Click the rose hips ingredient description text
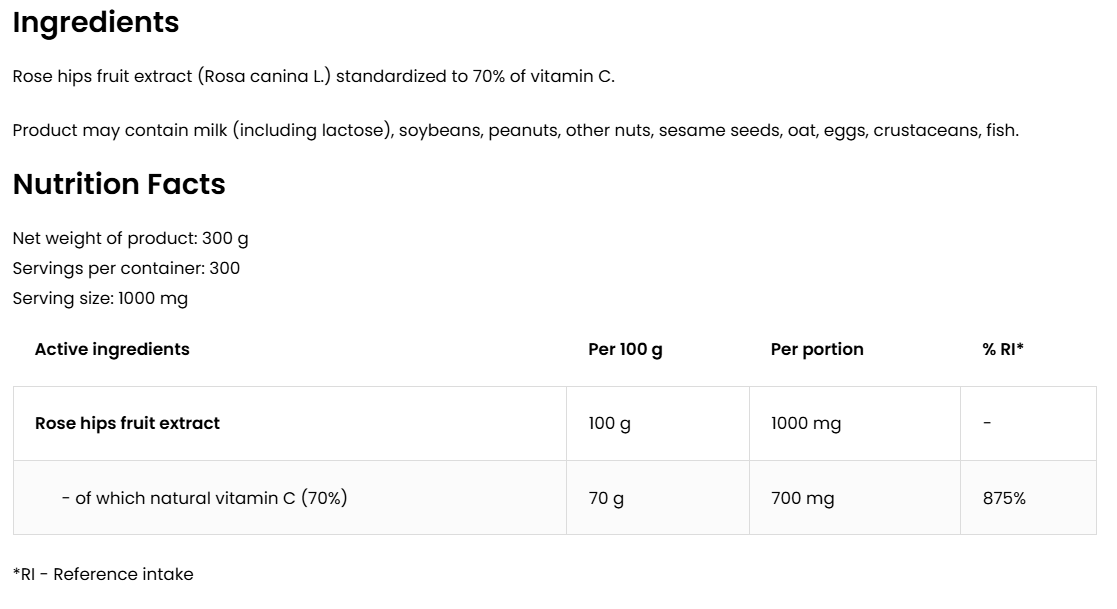The height and width of the screenshot is (609, 1117). coord(313,76)
